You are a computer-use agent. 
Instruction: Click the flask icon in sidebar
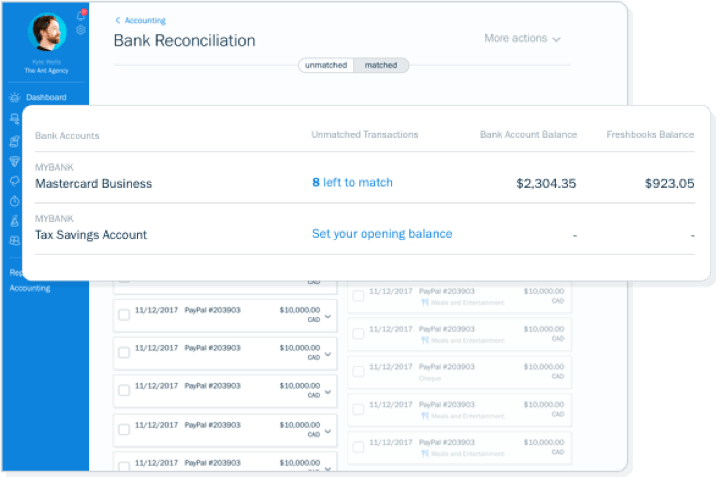click(x=14, y=220)
